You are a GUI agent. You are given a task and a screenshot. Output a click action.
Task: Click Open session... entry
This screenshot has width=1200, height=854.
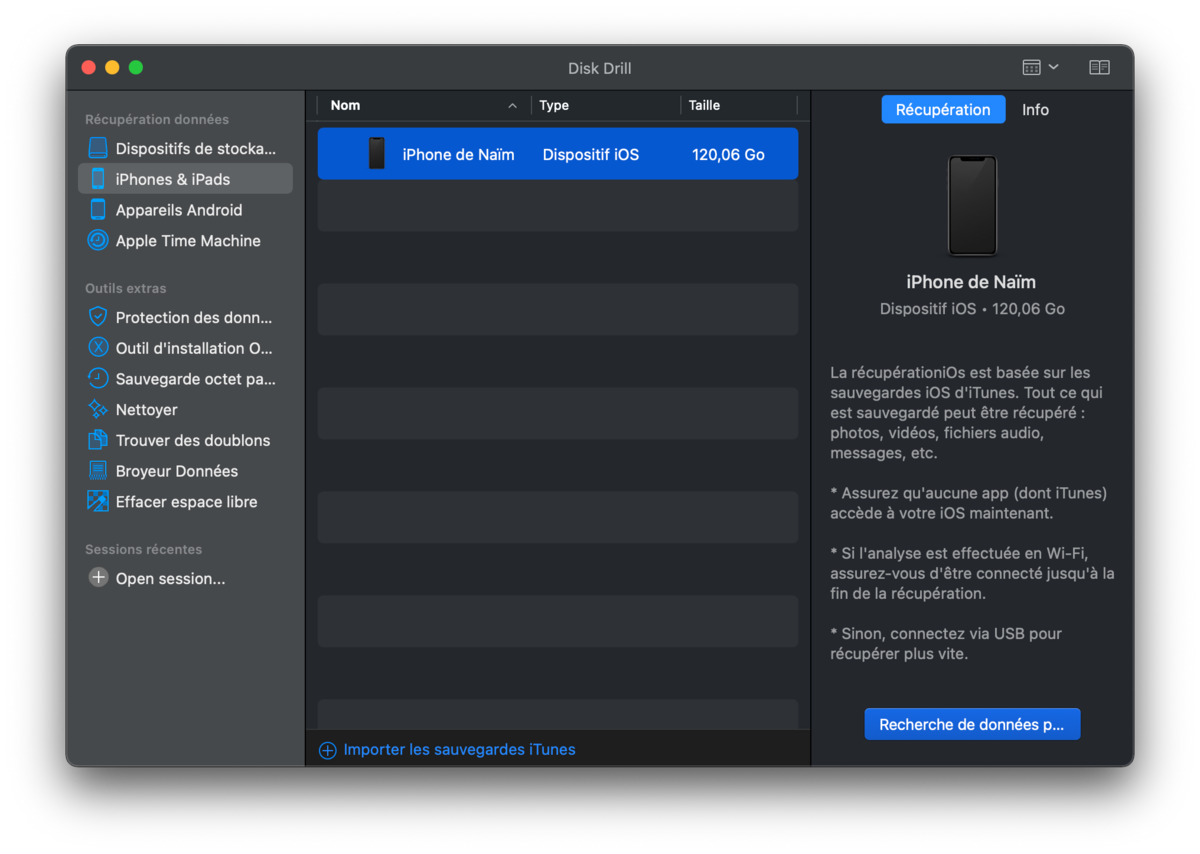[x=185, y=578]
